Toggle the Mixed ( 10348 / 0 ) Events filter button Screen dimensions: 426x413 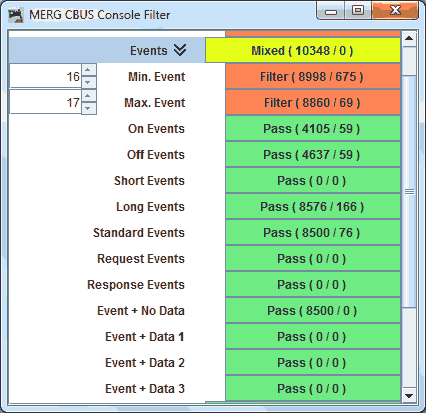[303, 50]
